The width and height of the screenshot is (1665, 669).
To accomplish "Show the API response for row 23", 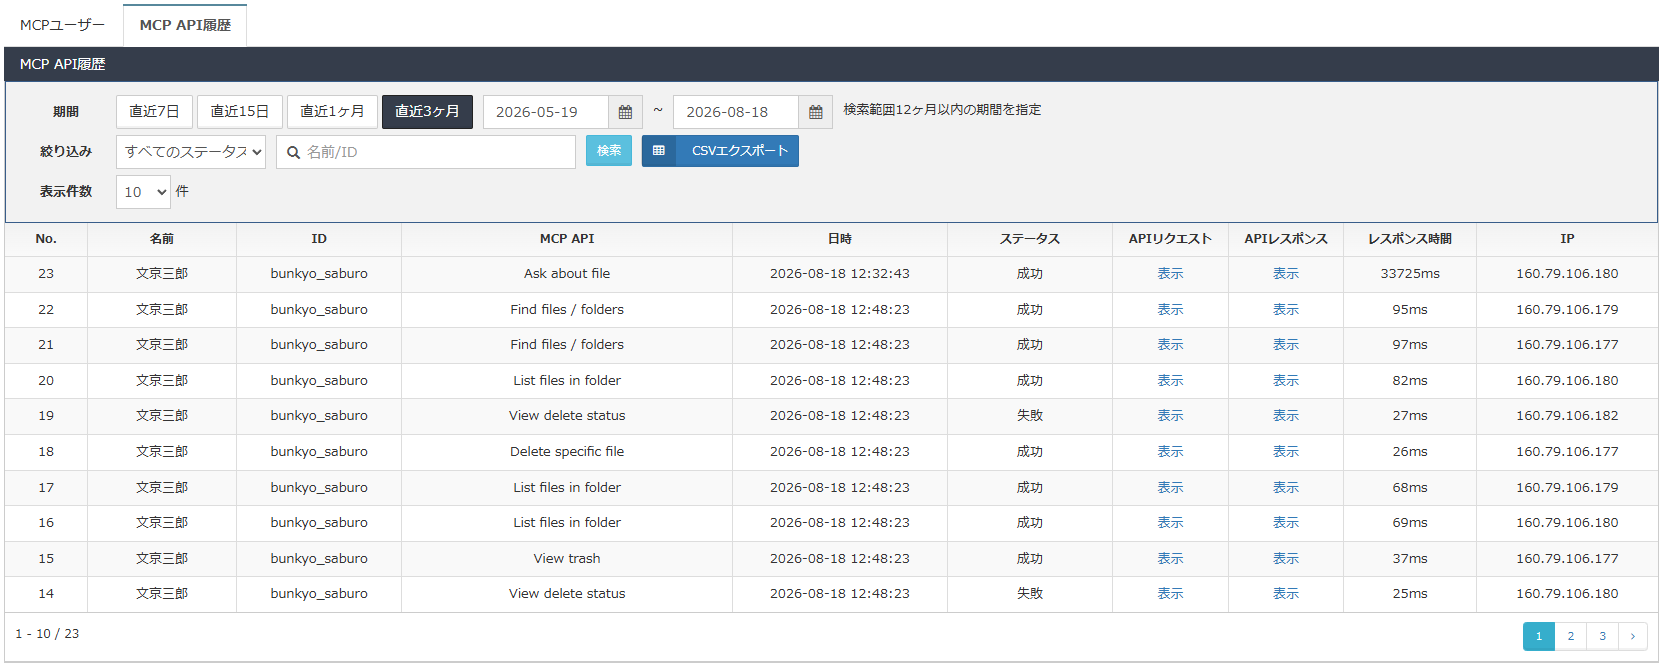I will tap(1286, 274).
